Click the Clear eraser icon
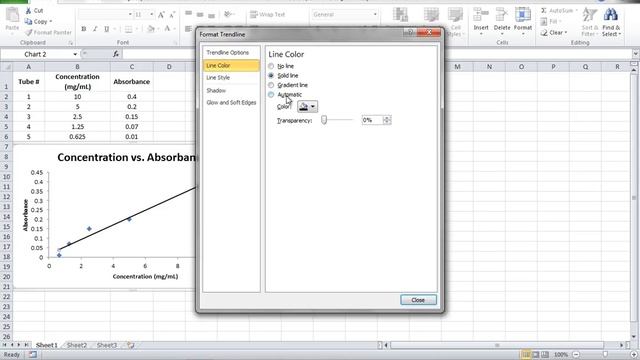The height and width of the screenshot is (360, 640). (x=544, y=33)
